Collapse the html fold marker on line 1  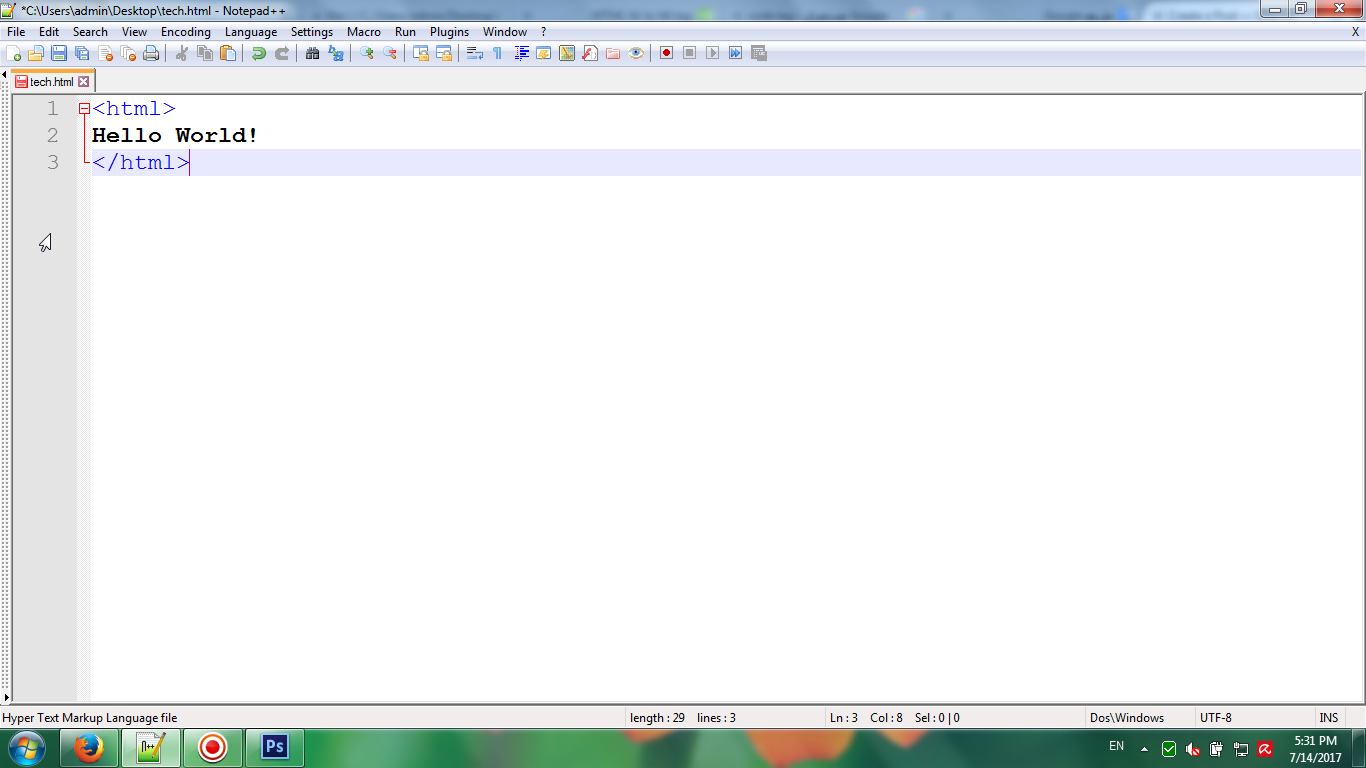pyautogui.click(x=84, y=109)
